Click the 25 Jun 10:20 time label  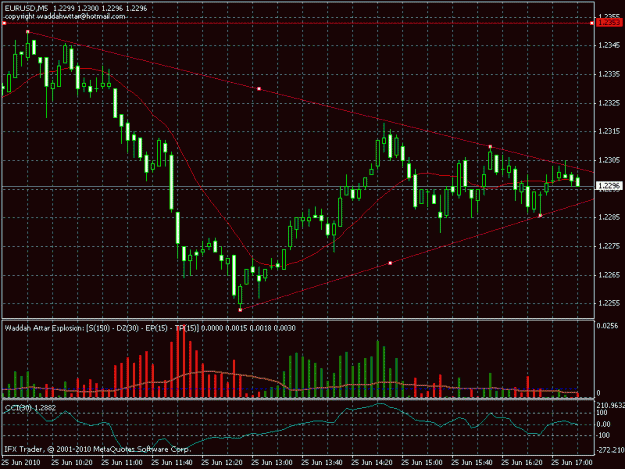click(x=72, y=463)
